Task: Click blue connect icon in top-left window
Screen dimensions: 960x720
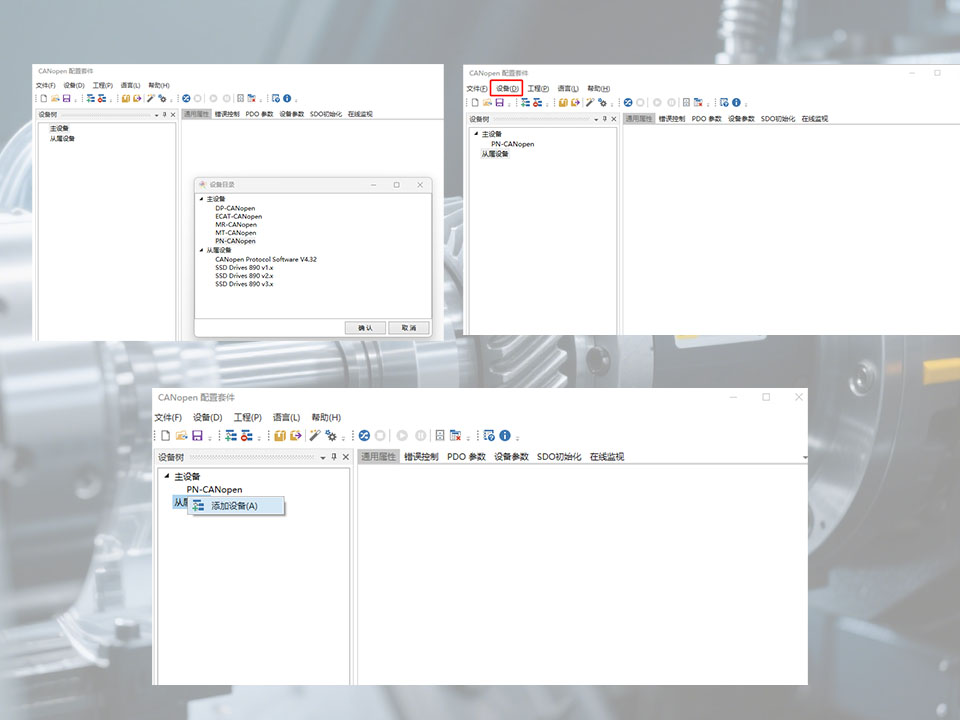Action: [x=186, y=98]
